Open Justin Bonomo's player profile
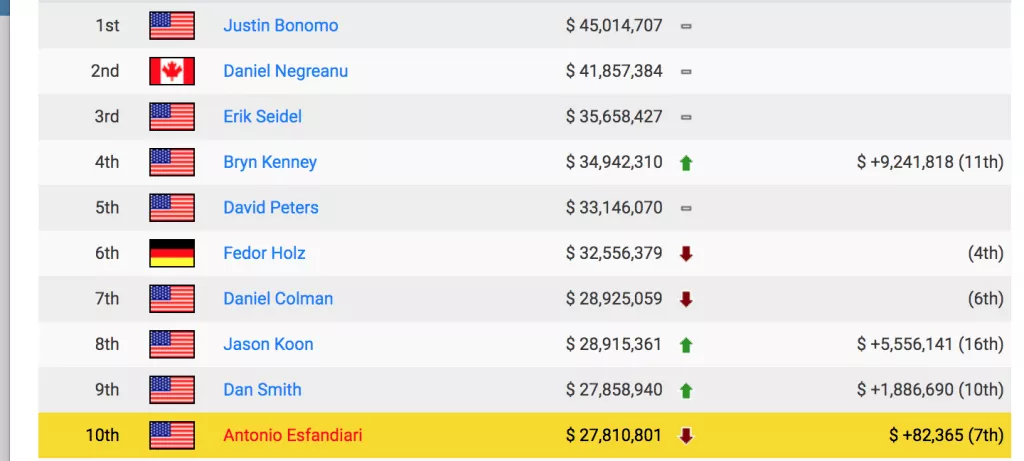This screenshot has width=1024, height=461. [280, 25]
